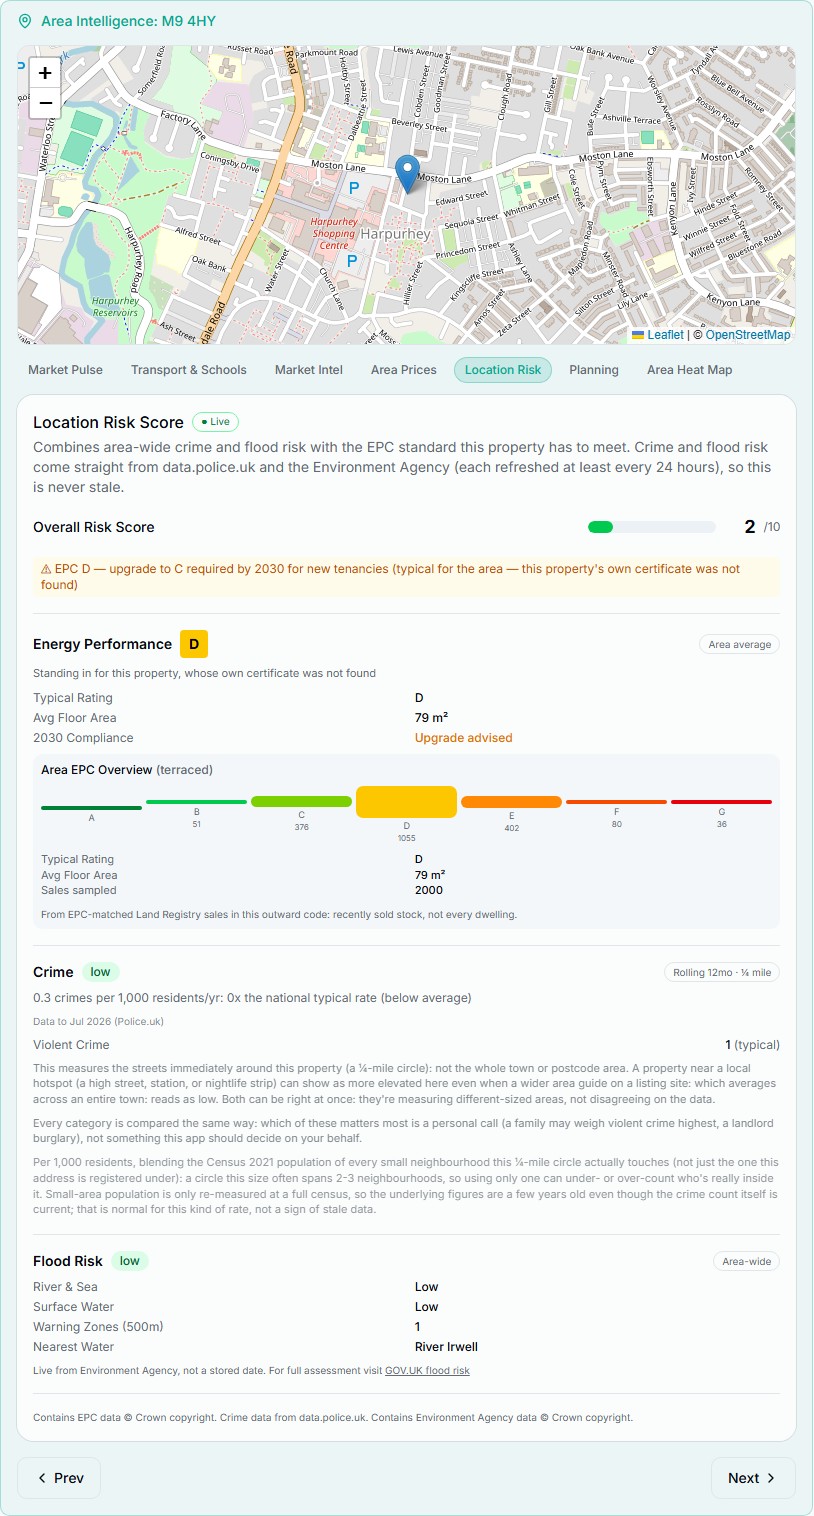Switch to the Market Pulse tab
This screenshot has height=1516, width=814.
tap(65, 370)
